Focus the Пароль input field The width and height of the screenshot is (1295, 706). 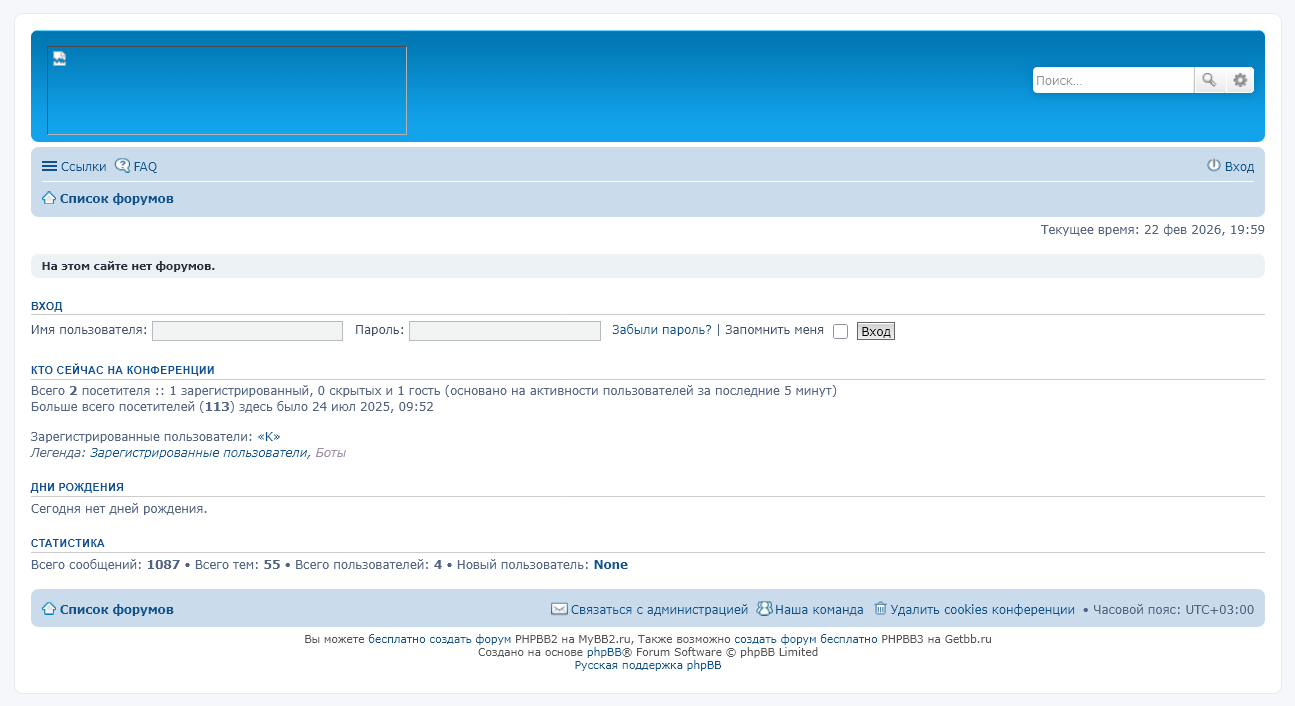pos(504,331)
